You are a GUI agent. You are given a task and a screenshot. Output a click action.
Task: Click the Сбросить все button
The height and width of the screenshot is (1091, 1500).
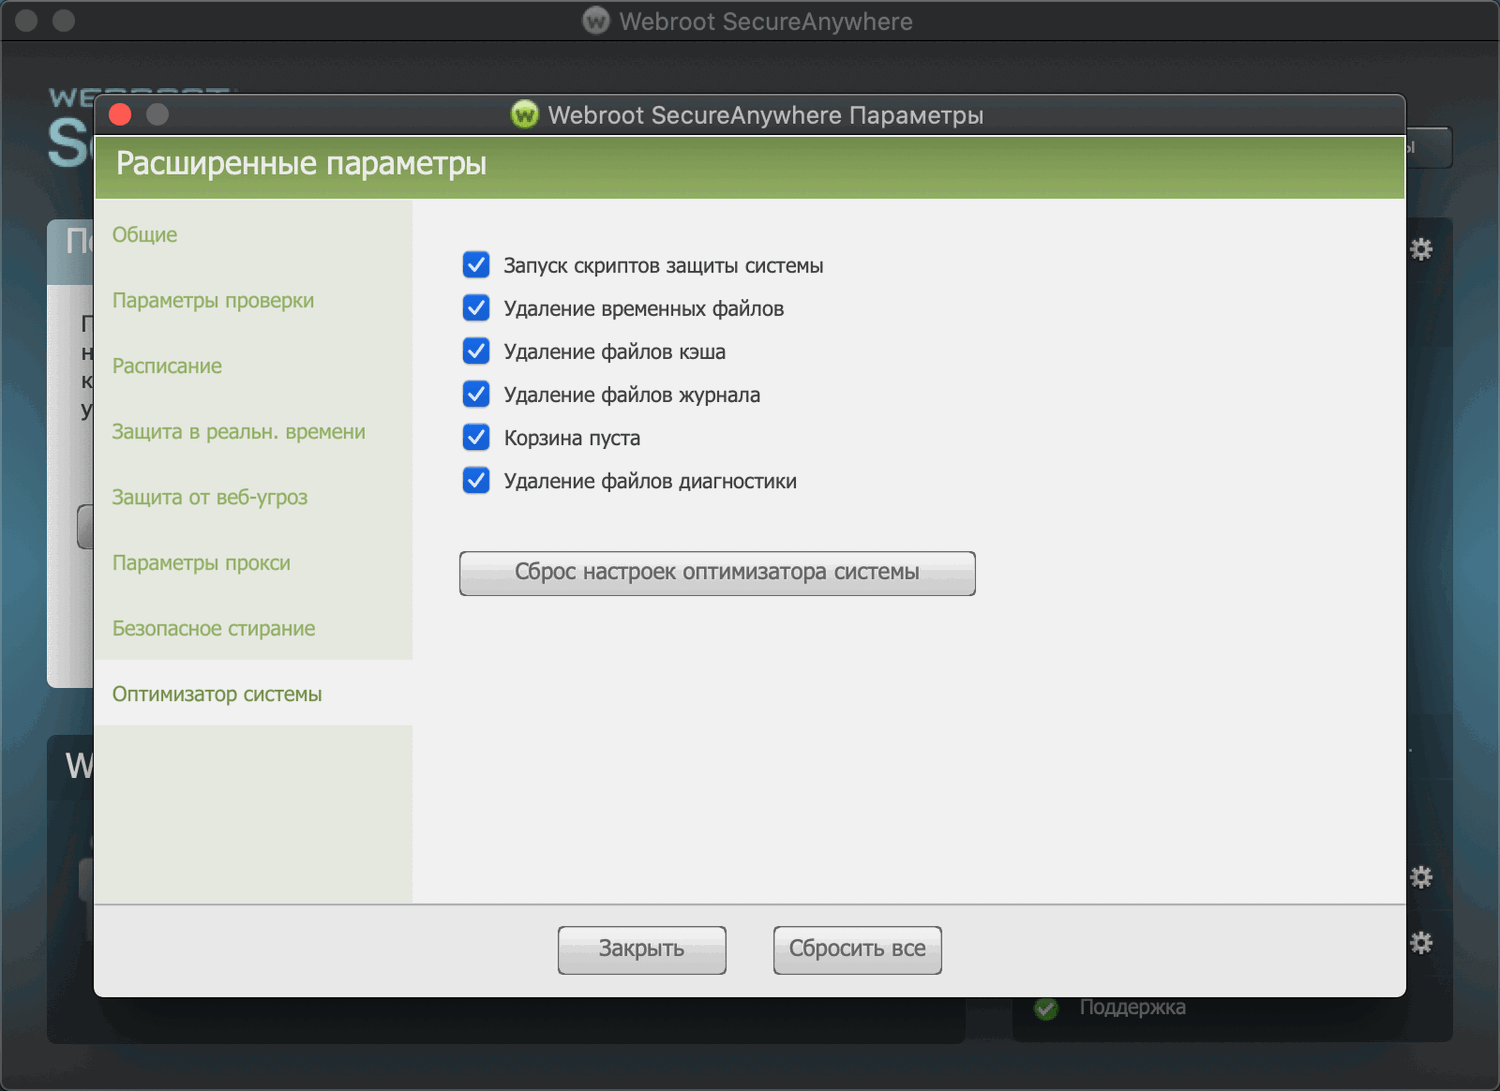857,949
